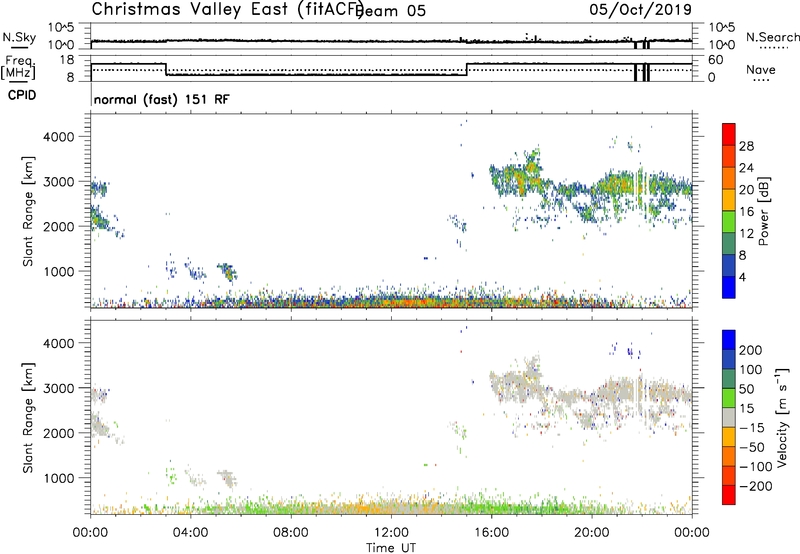Click the '1000' tick label on the velocity panel

click(58, 478)
